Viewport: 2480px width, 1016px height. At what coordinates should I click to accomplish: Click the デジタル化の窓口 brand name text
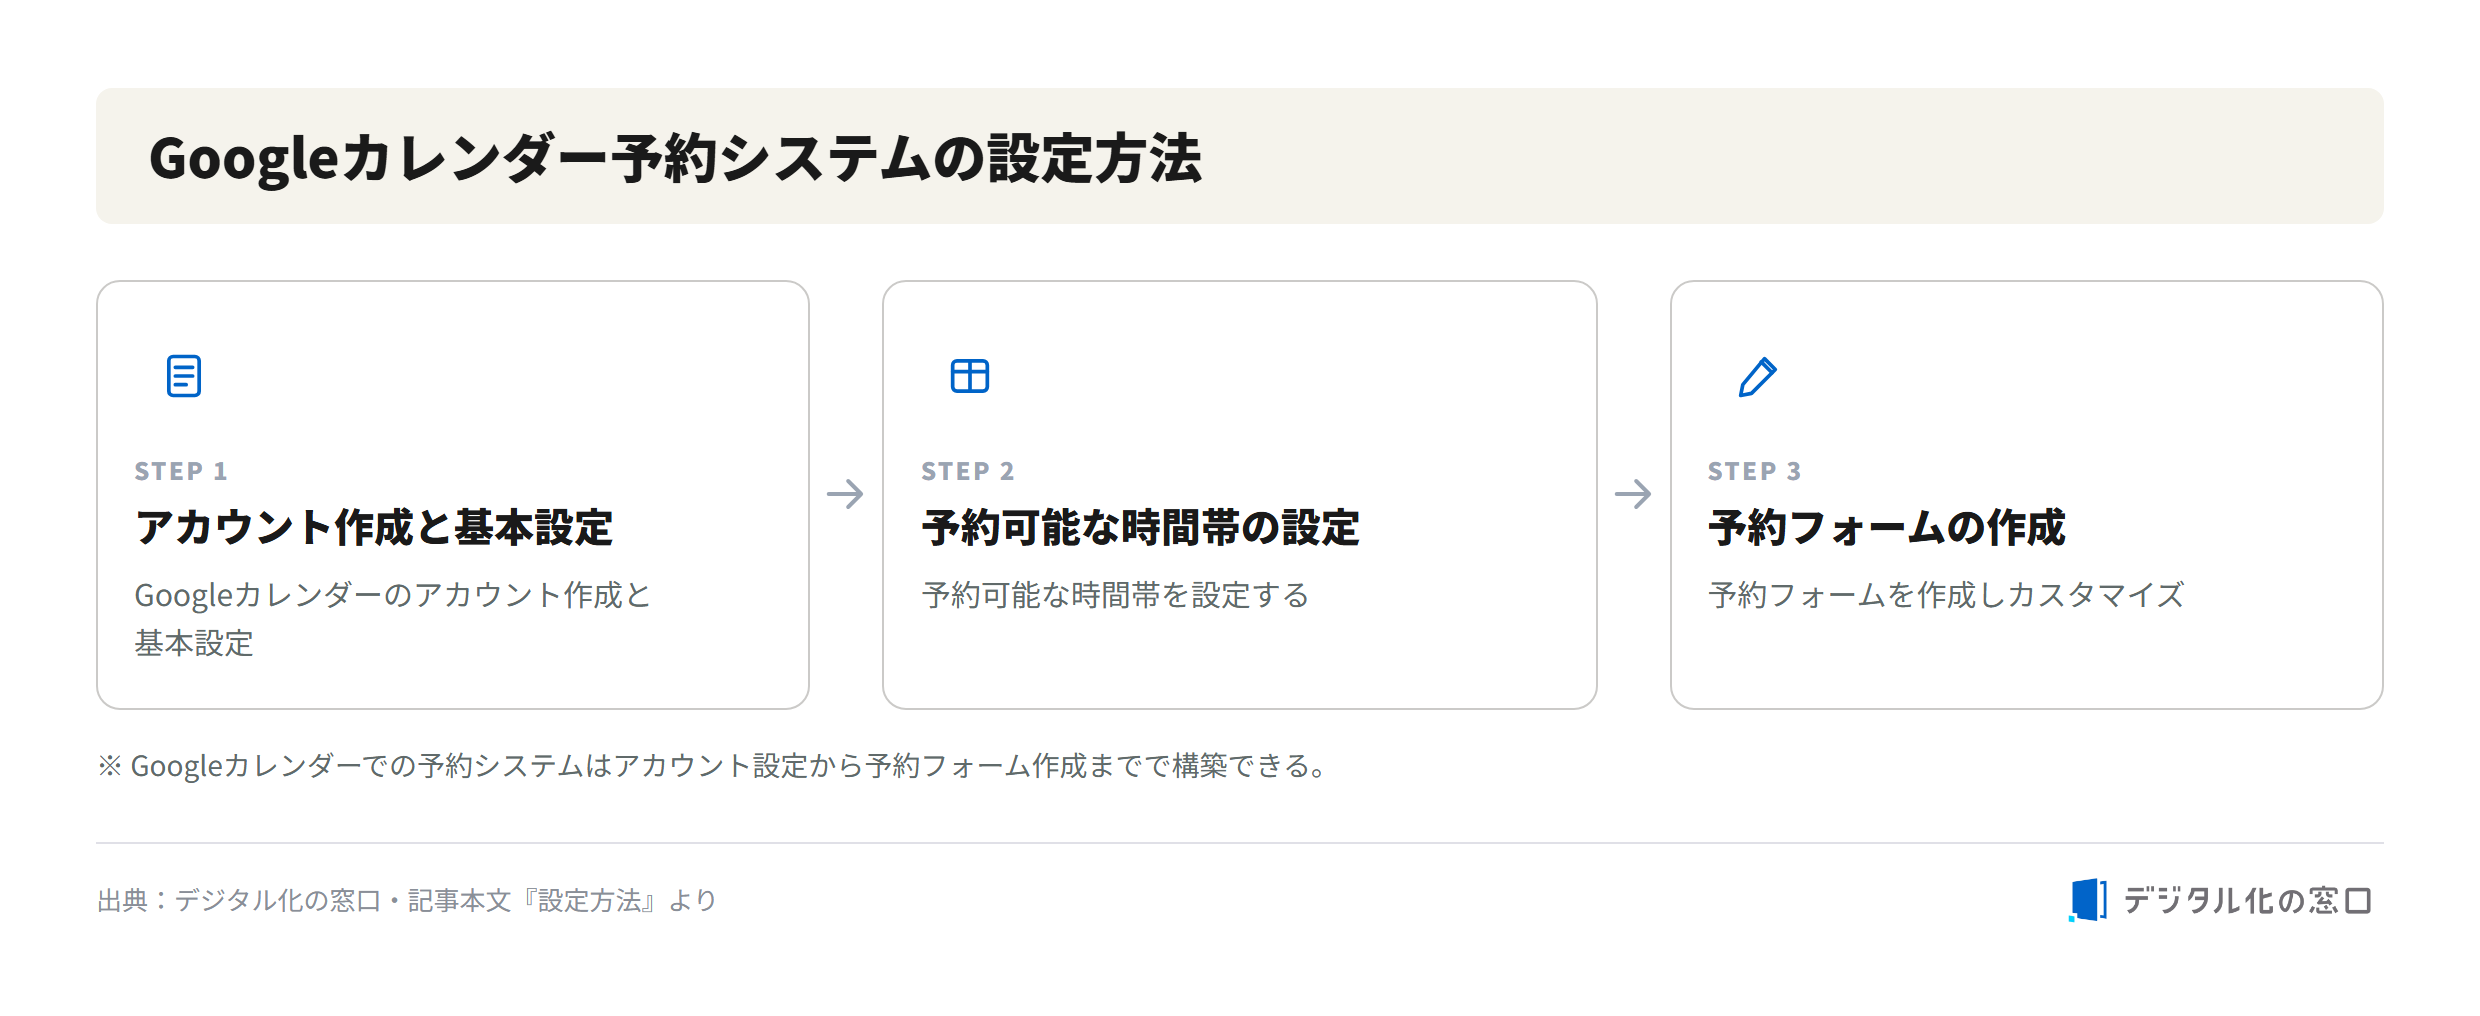2247,901
